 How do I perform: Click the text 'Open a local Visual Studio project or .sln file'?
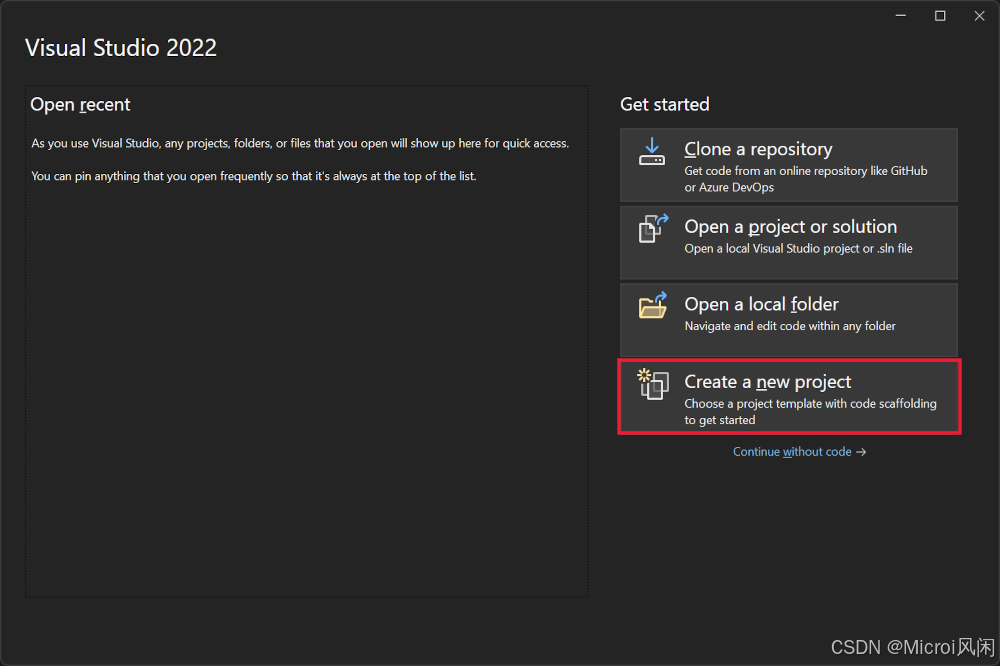click(798, 249)
